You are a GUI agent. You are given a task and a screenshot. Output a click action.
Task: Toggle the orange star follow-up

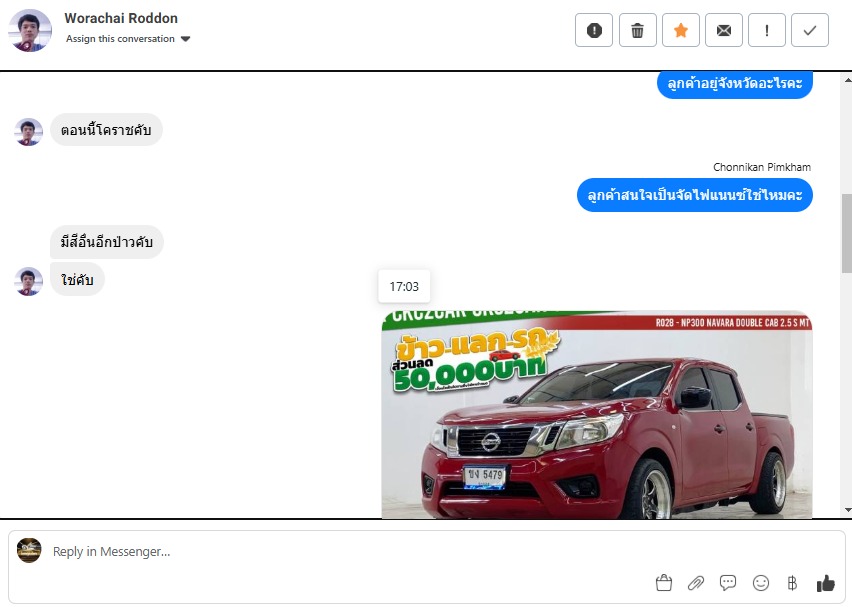click(x=680, y=30)
